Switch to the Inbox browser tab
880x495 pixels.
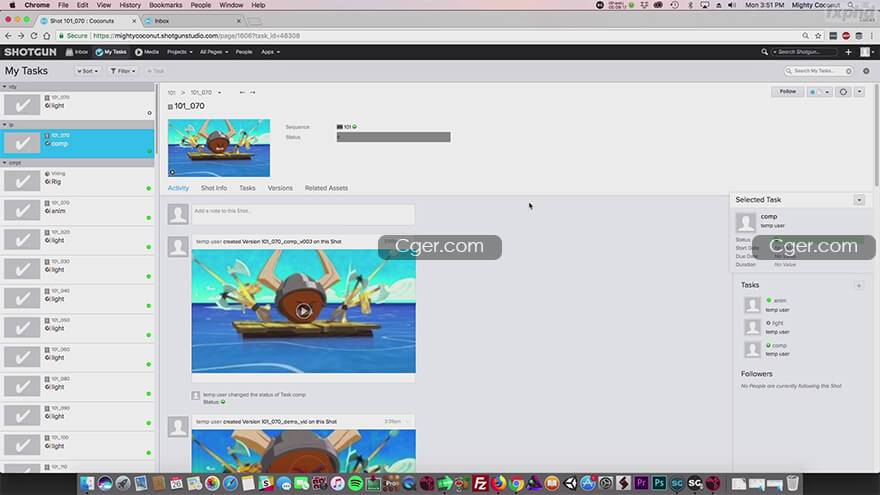pos(192,21)
